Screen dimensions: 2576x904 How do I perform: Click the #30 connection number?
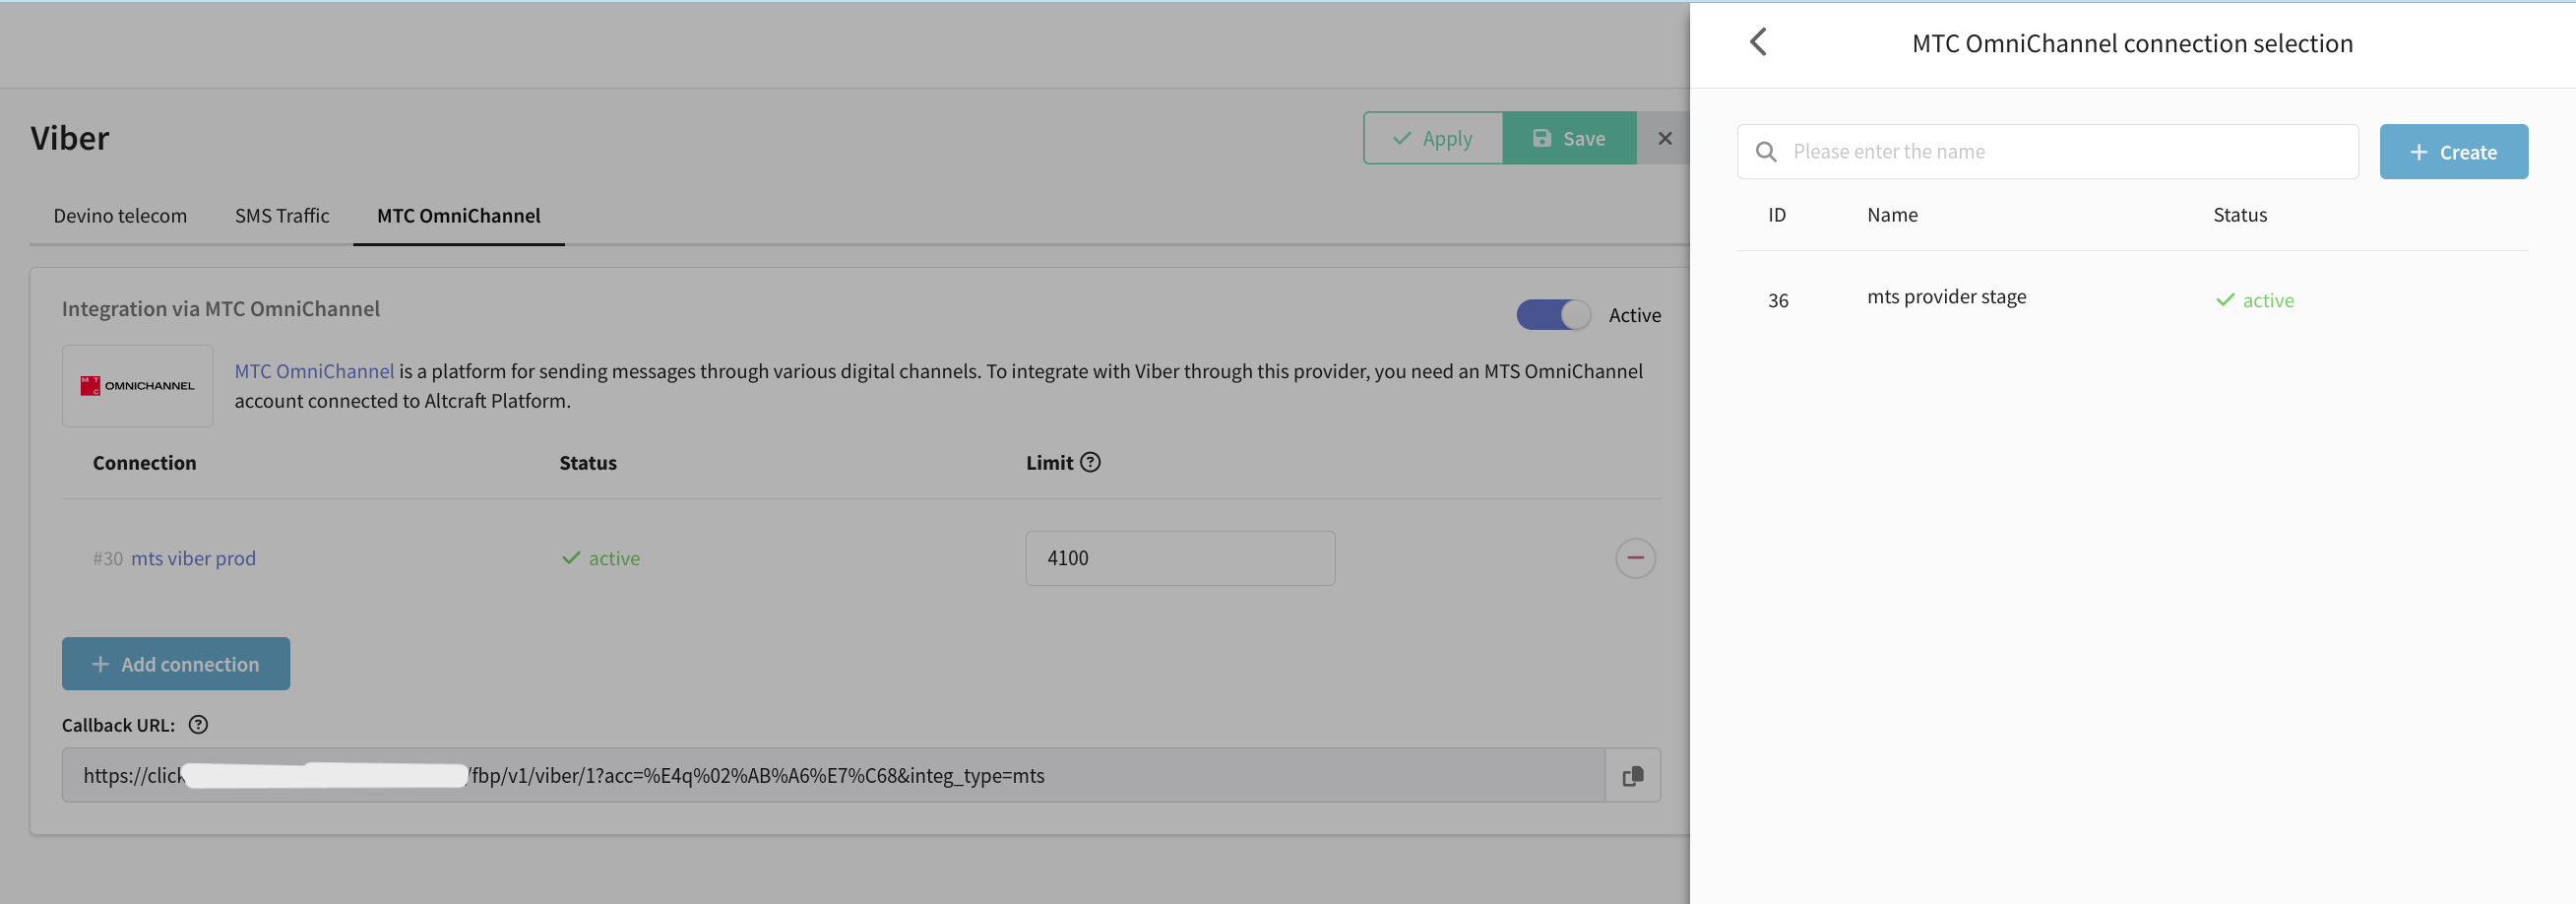coord(107,559)
